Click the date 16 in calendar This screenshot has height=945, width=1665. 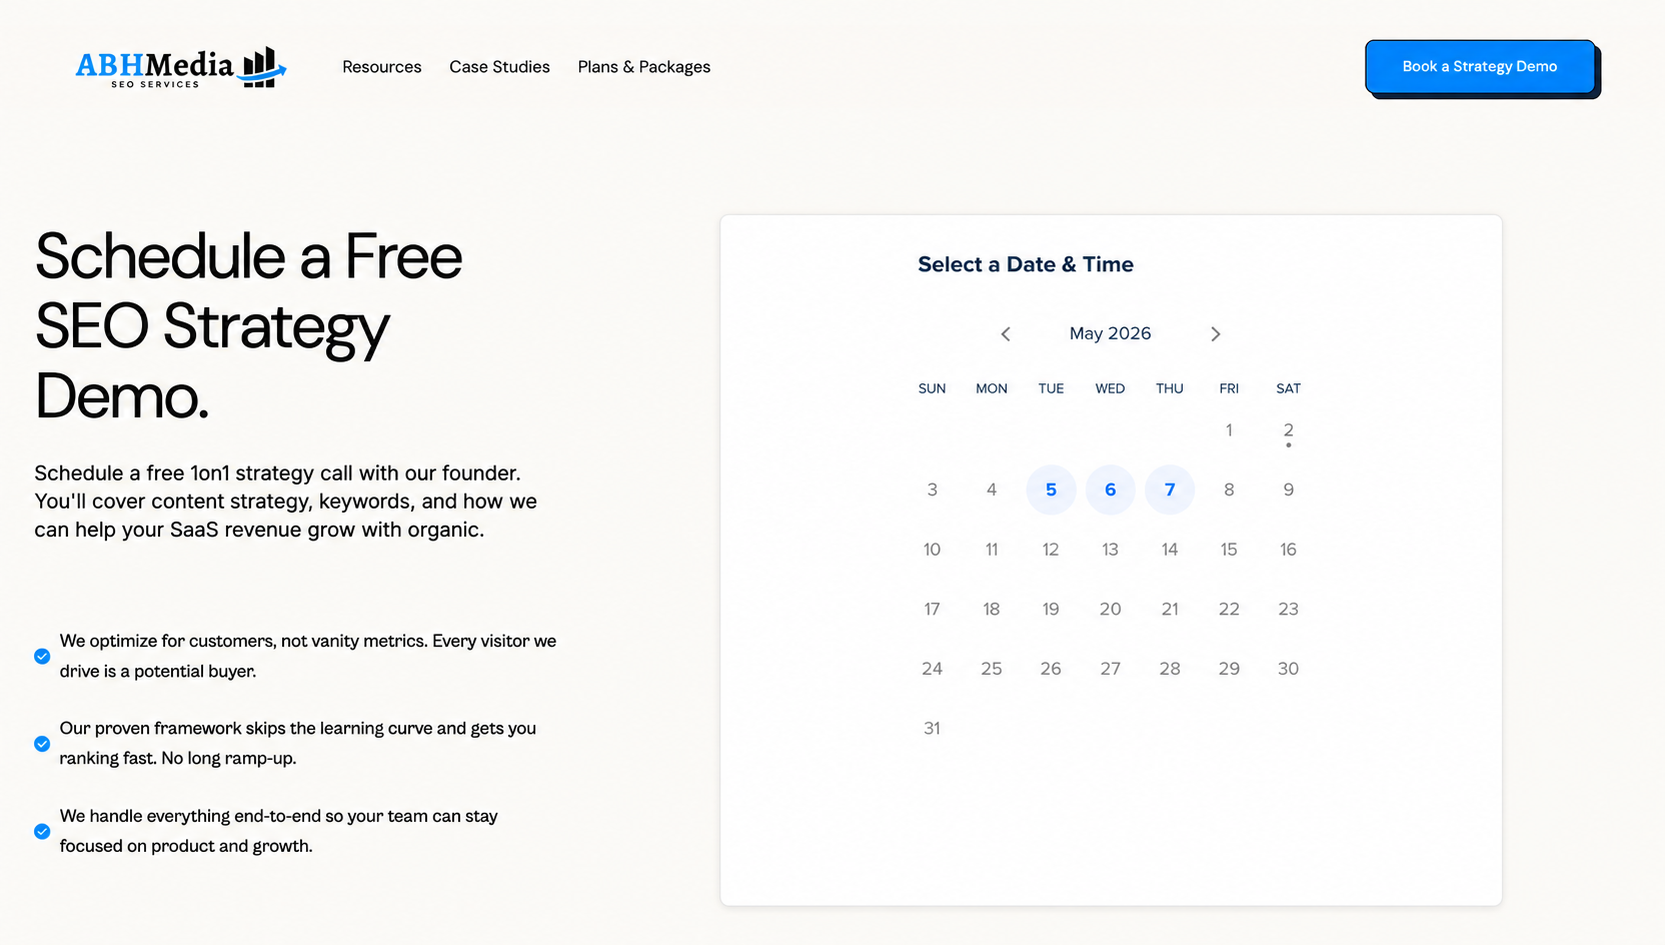coord(1288,550)
